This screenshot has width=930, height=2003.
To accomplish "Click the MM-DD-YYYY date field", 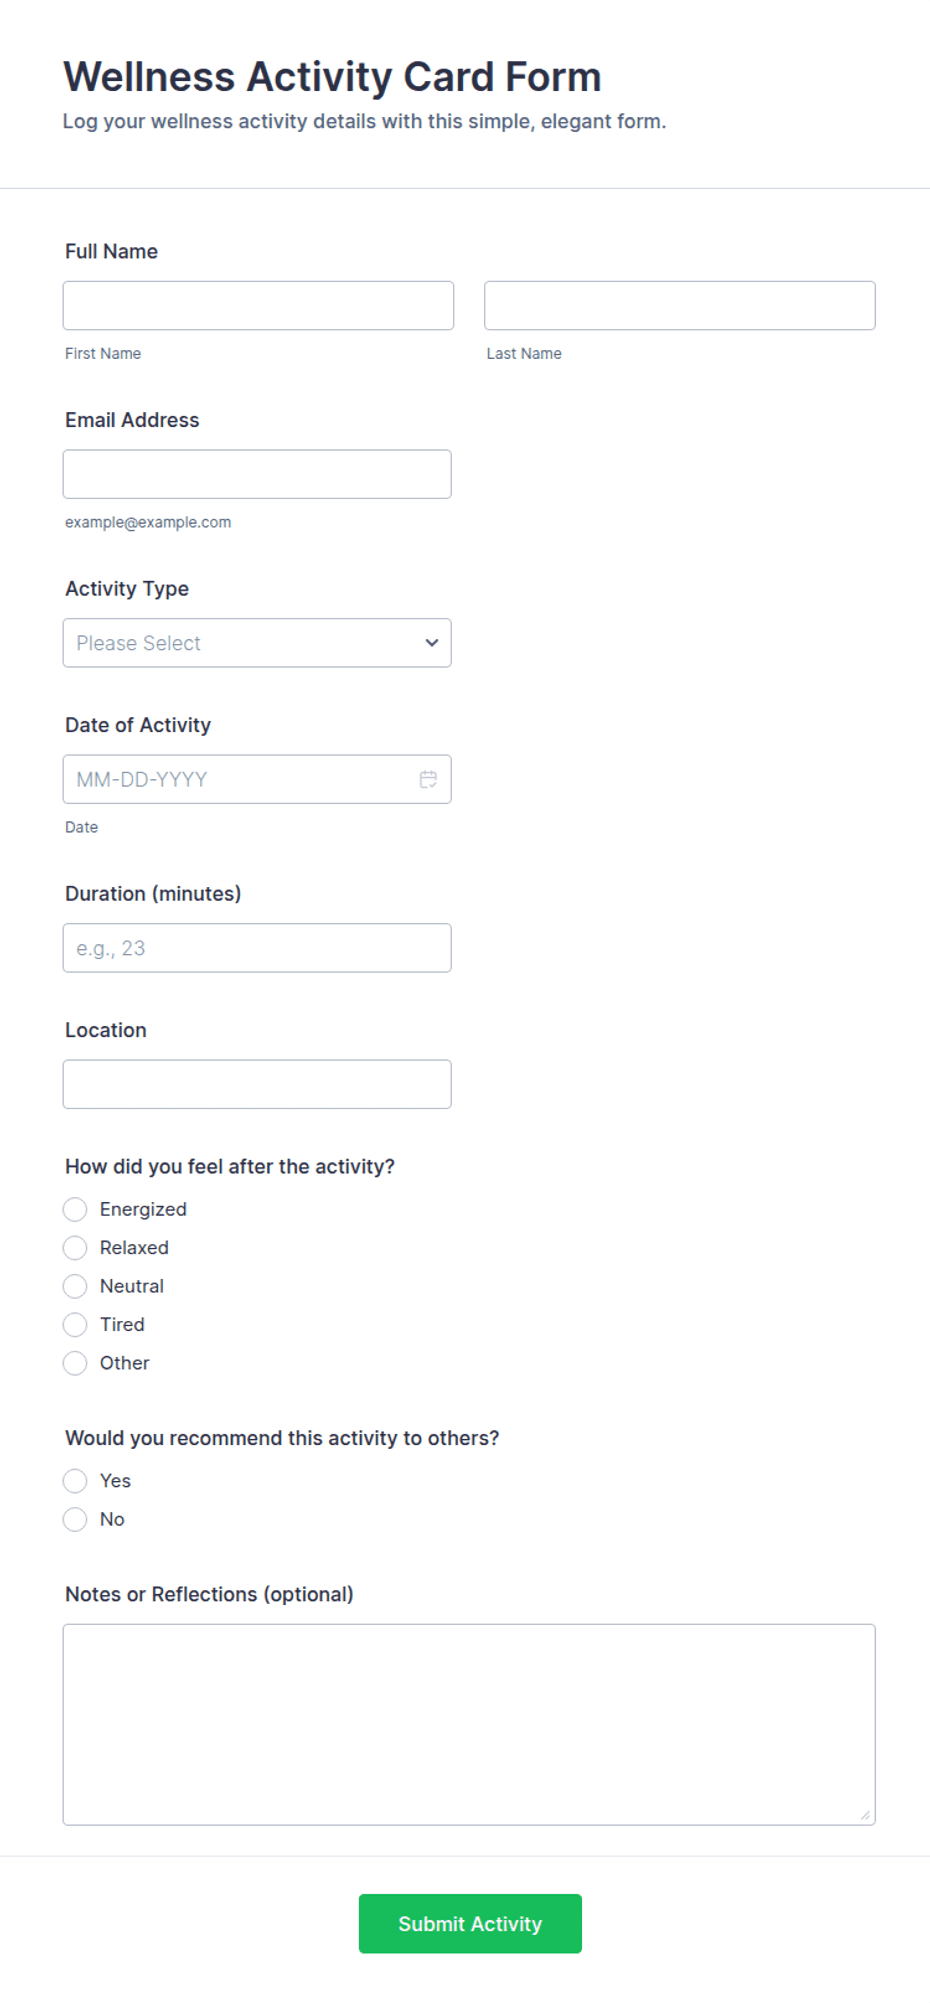I will click(257, 779).
